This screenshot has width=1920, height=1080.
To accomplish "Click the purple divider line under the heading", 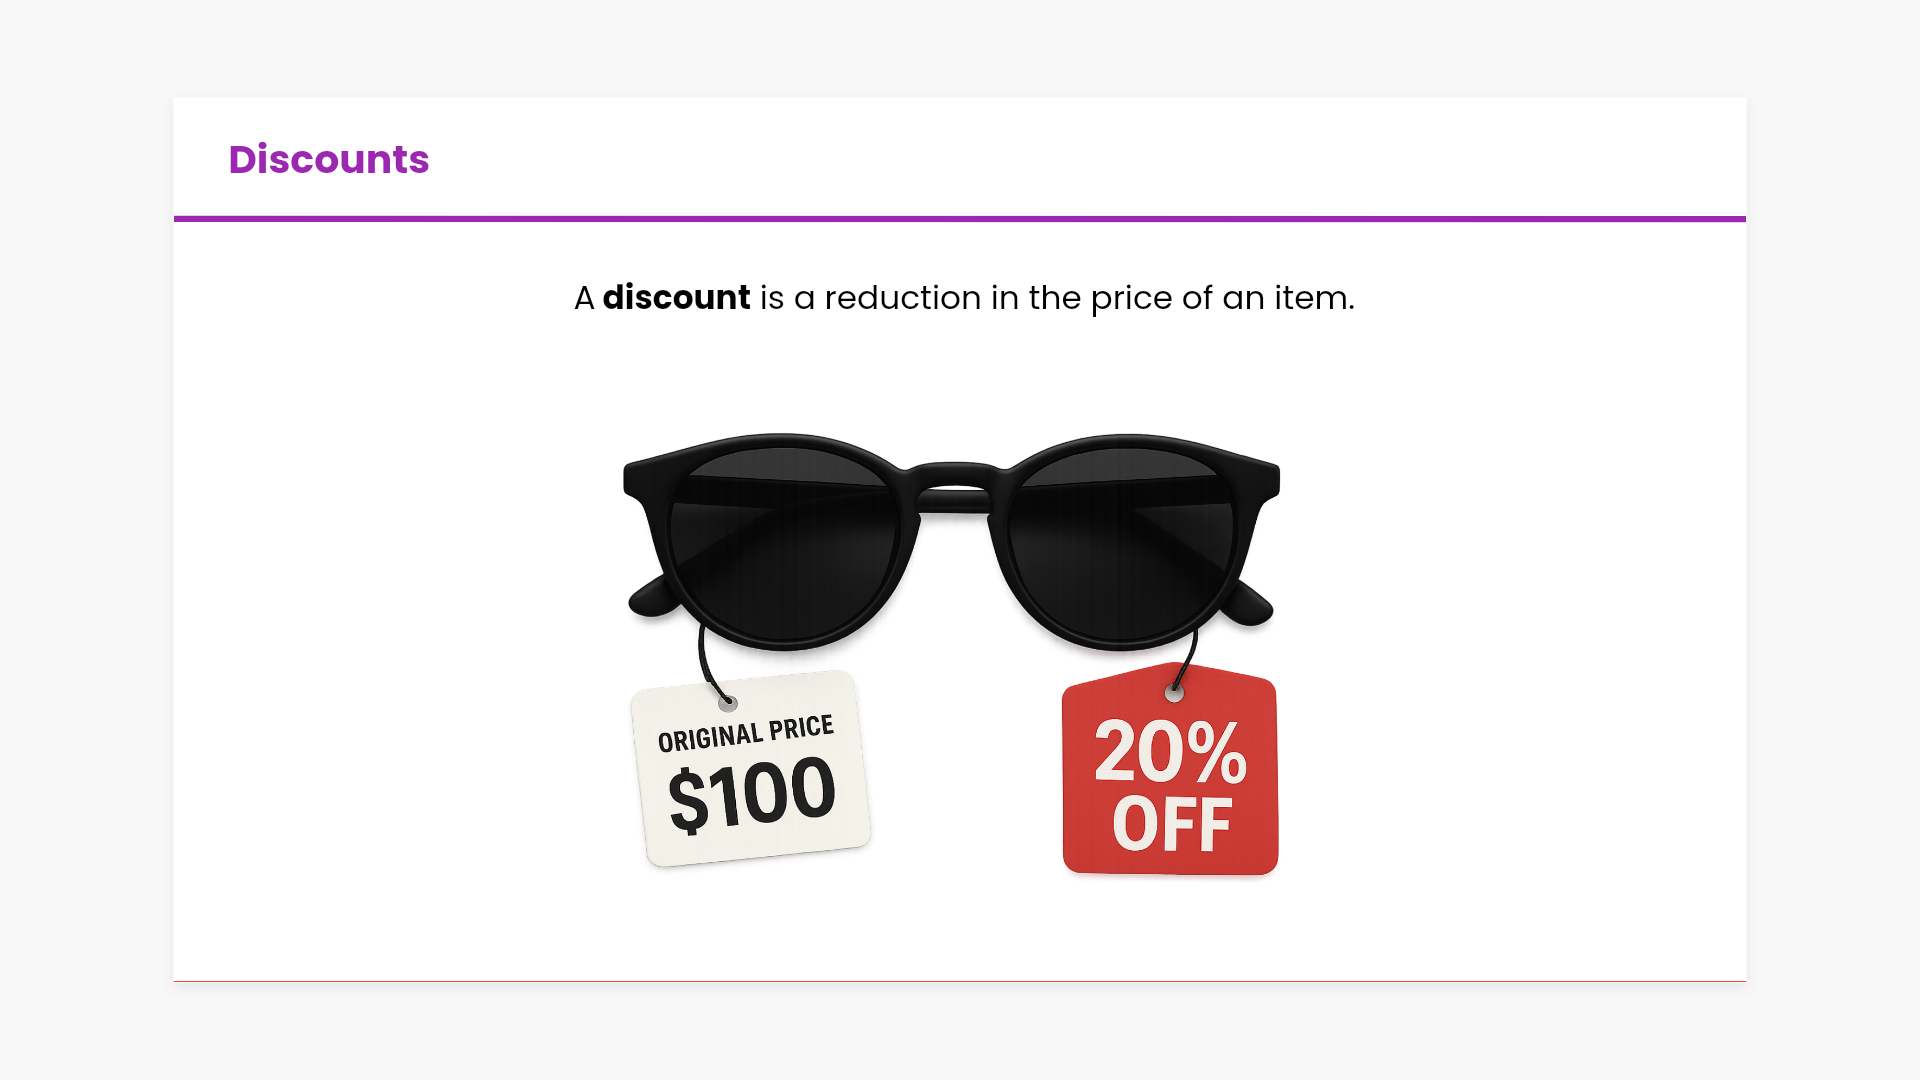I will tap(960, 218).
